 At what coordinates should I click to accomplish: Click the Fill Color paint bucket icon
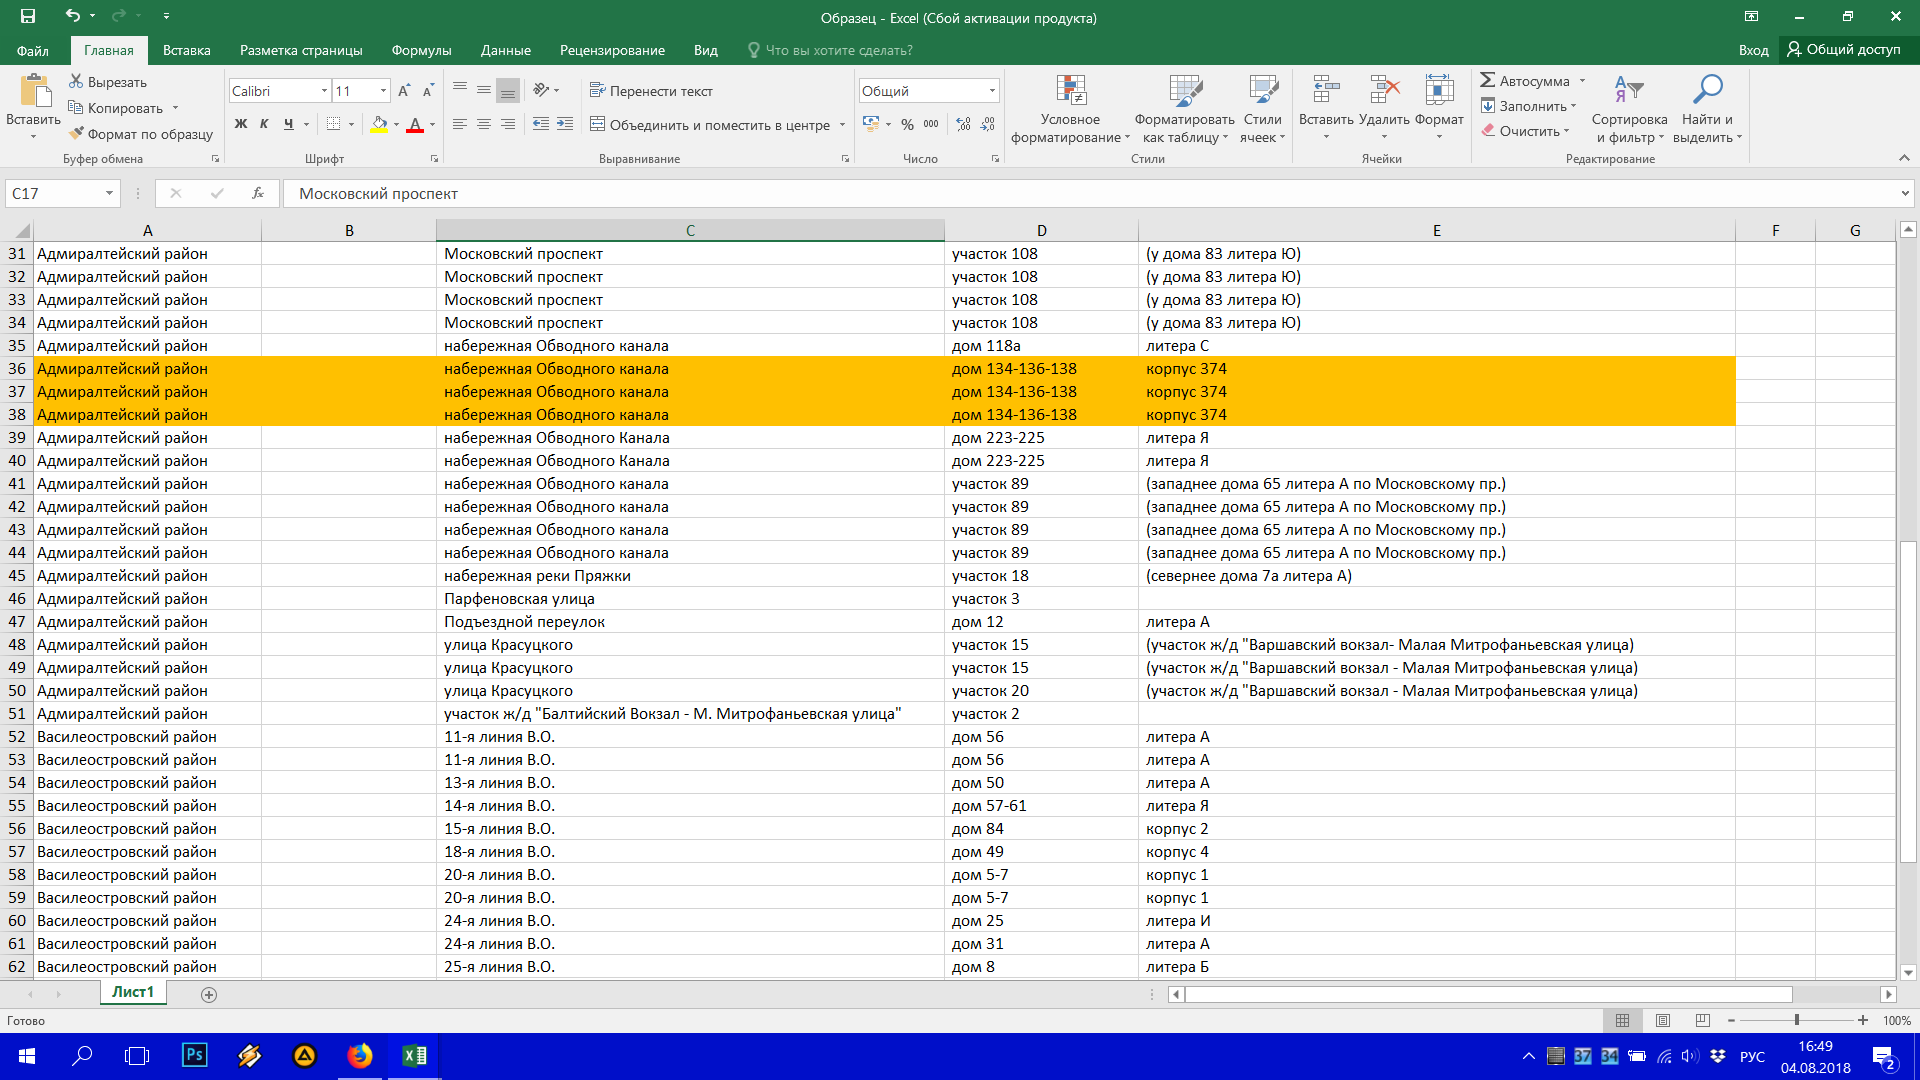(379, 124)
